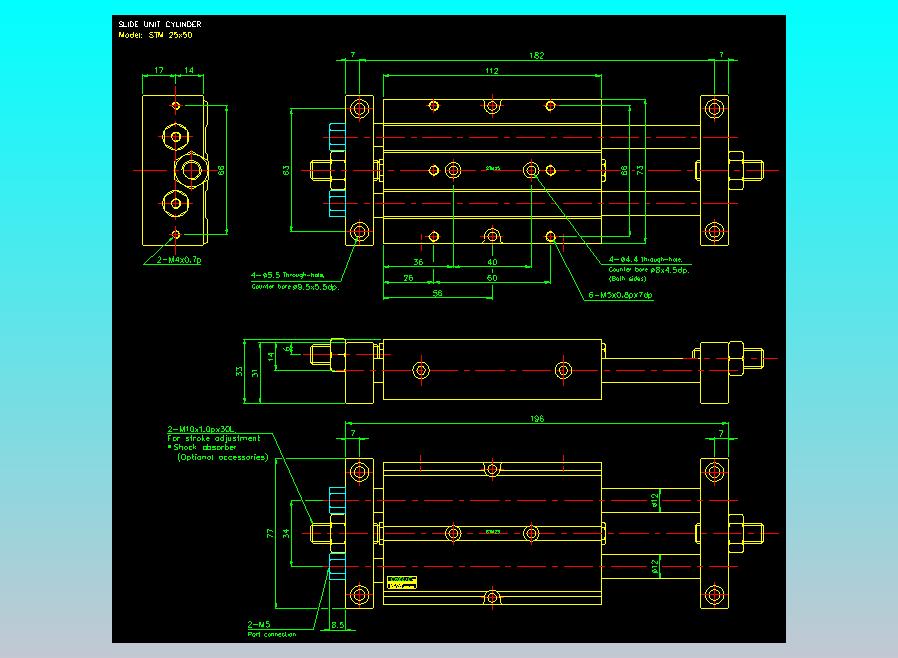
Task: Click the SLIDE UNIT CYLINDER title text
Action: click(x=160, y=24)
